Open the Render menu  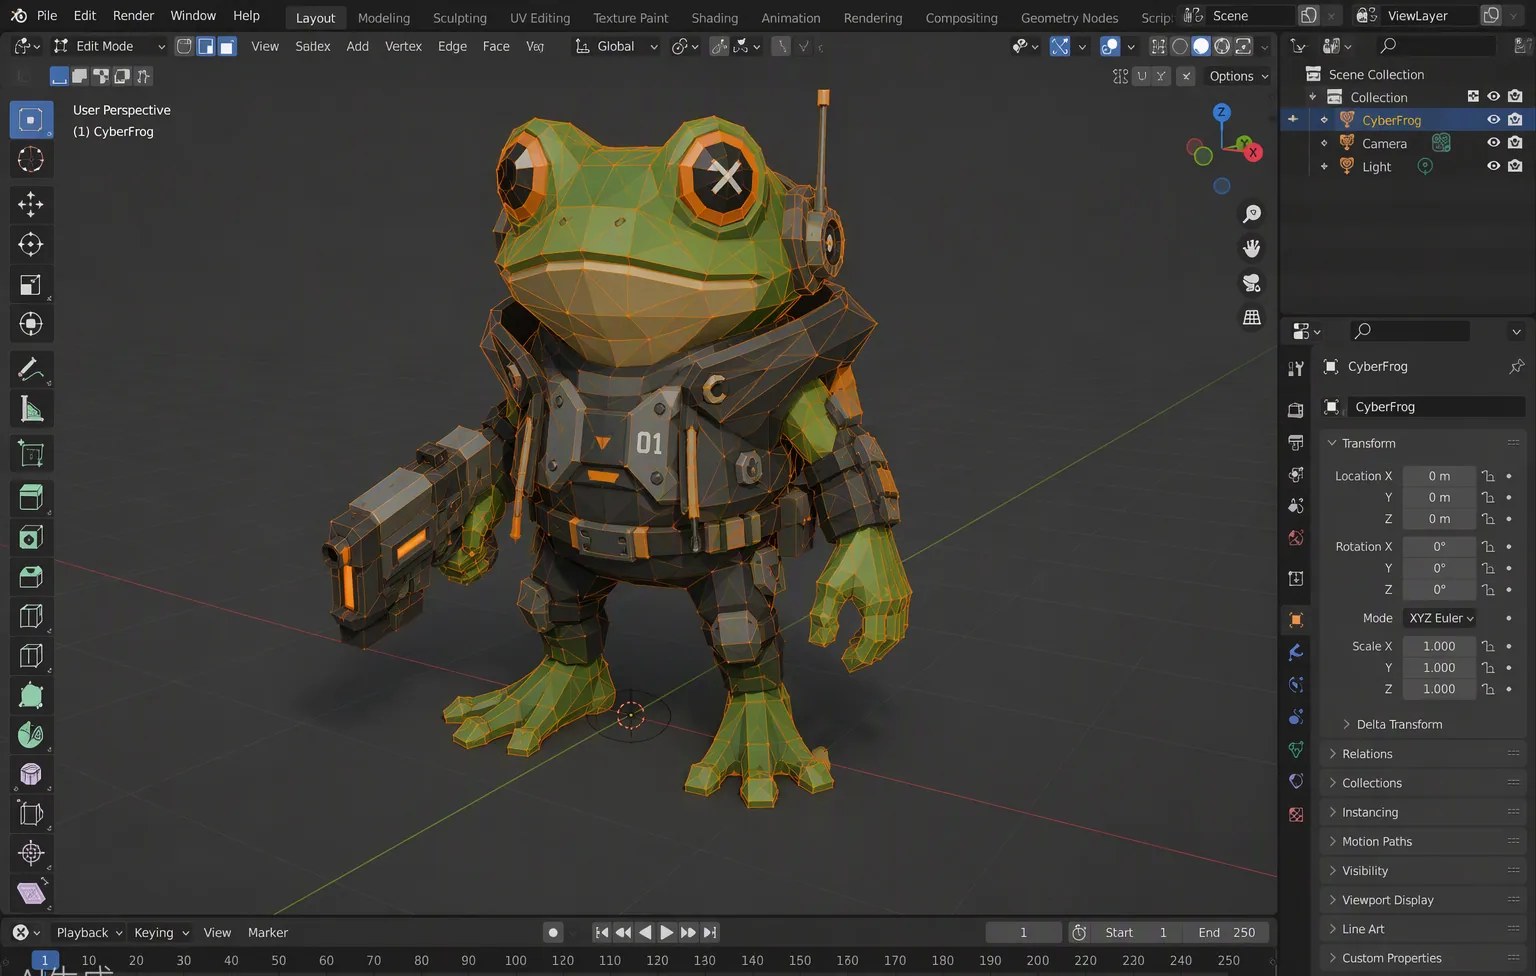tap(133, 16)
